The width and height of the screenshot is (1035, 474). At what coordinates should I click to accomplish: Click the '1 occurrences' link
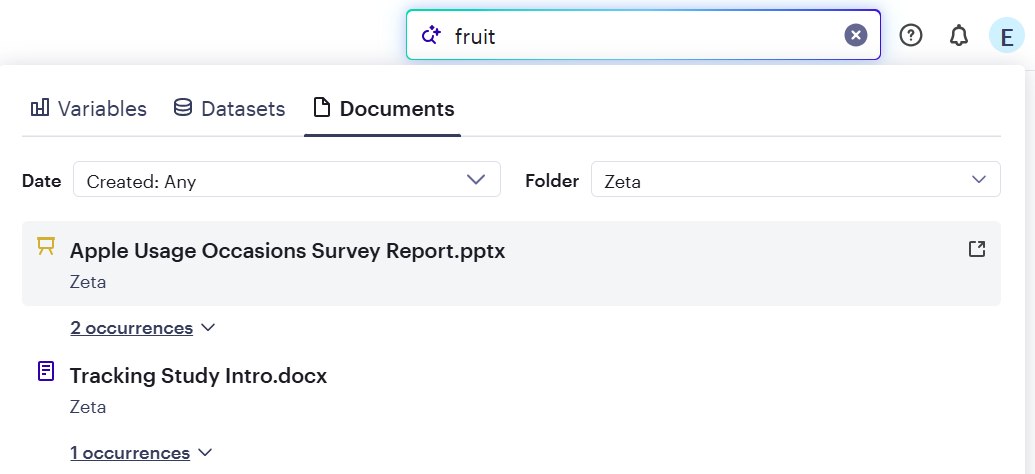(x=130, y=453)
